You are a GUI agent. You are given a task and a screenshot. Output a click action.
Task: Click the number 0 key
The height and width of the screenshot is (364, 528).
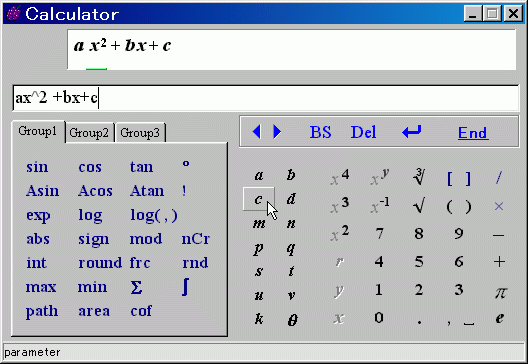point(379,318)
